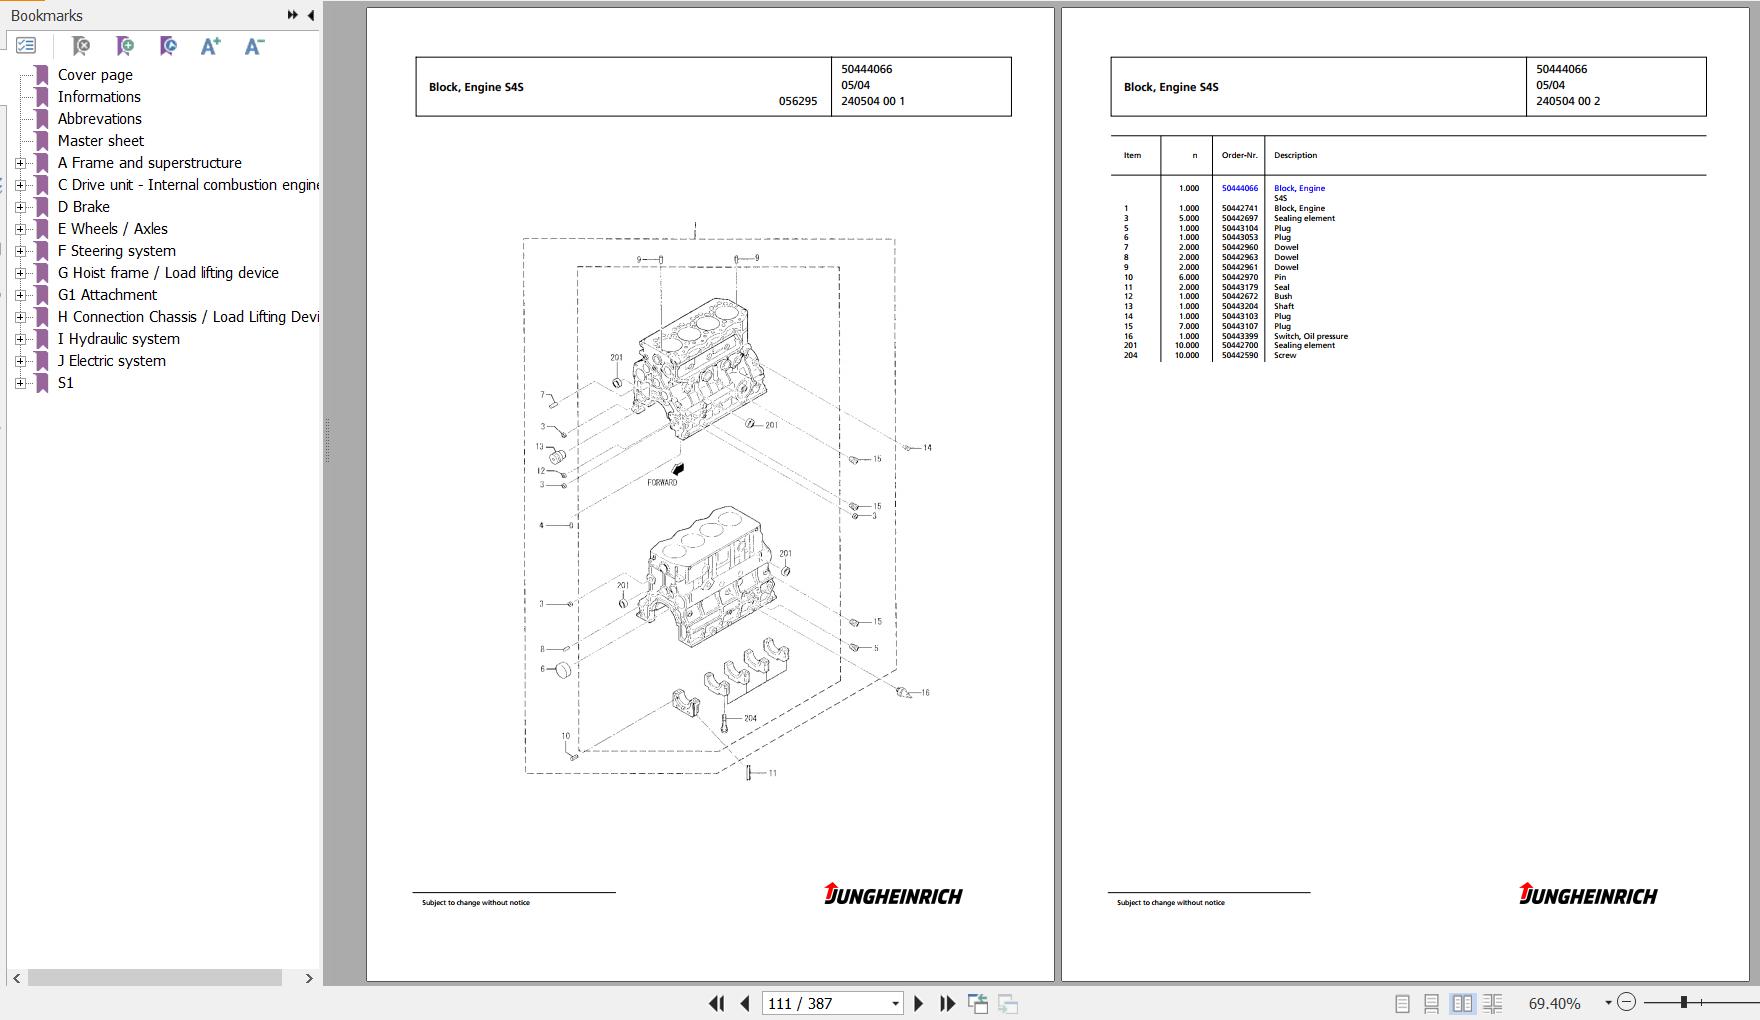The image size is (1760, 1020).
Task: Jump to the last page
Action: tap(947, 1003)
